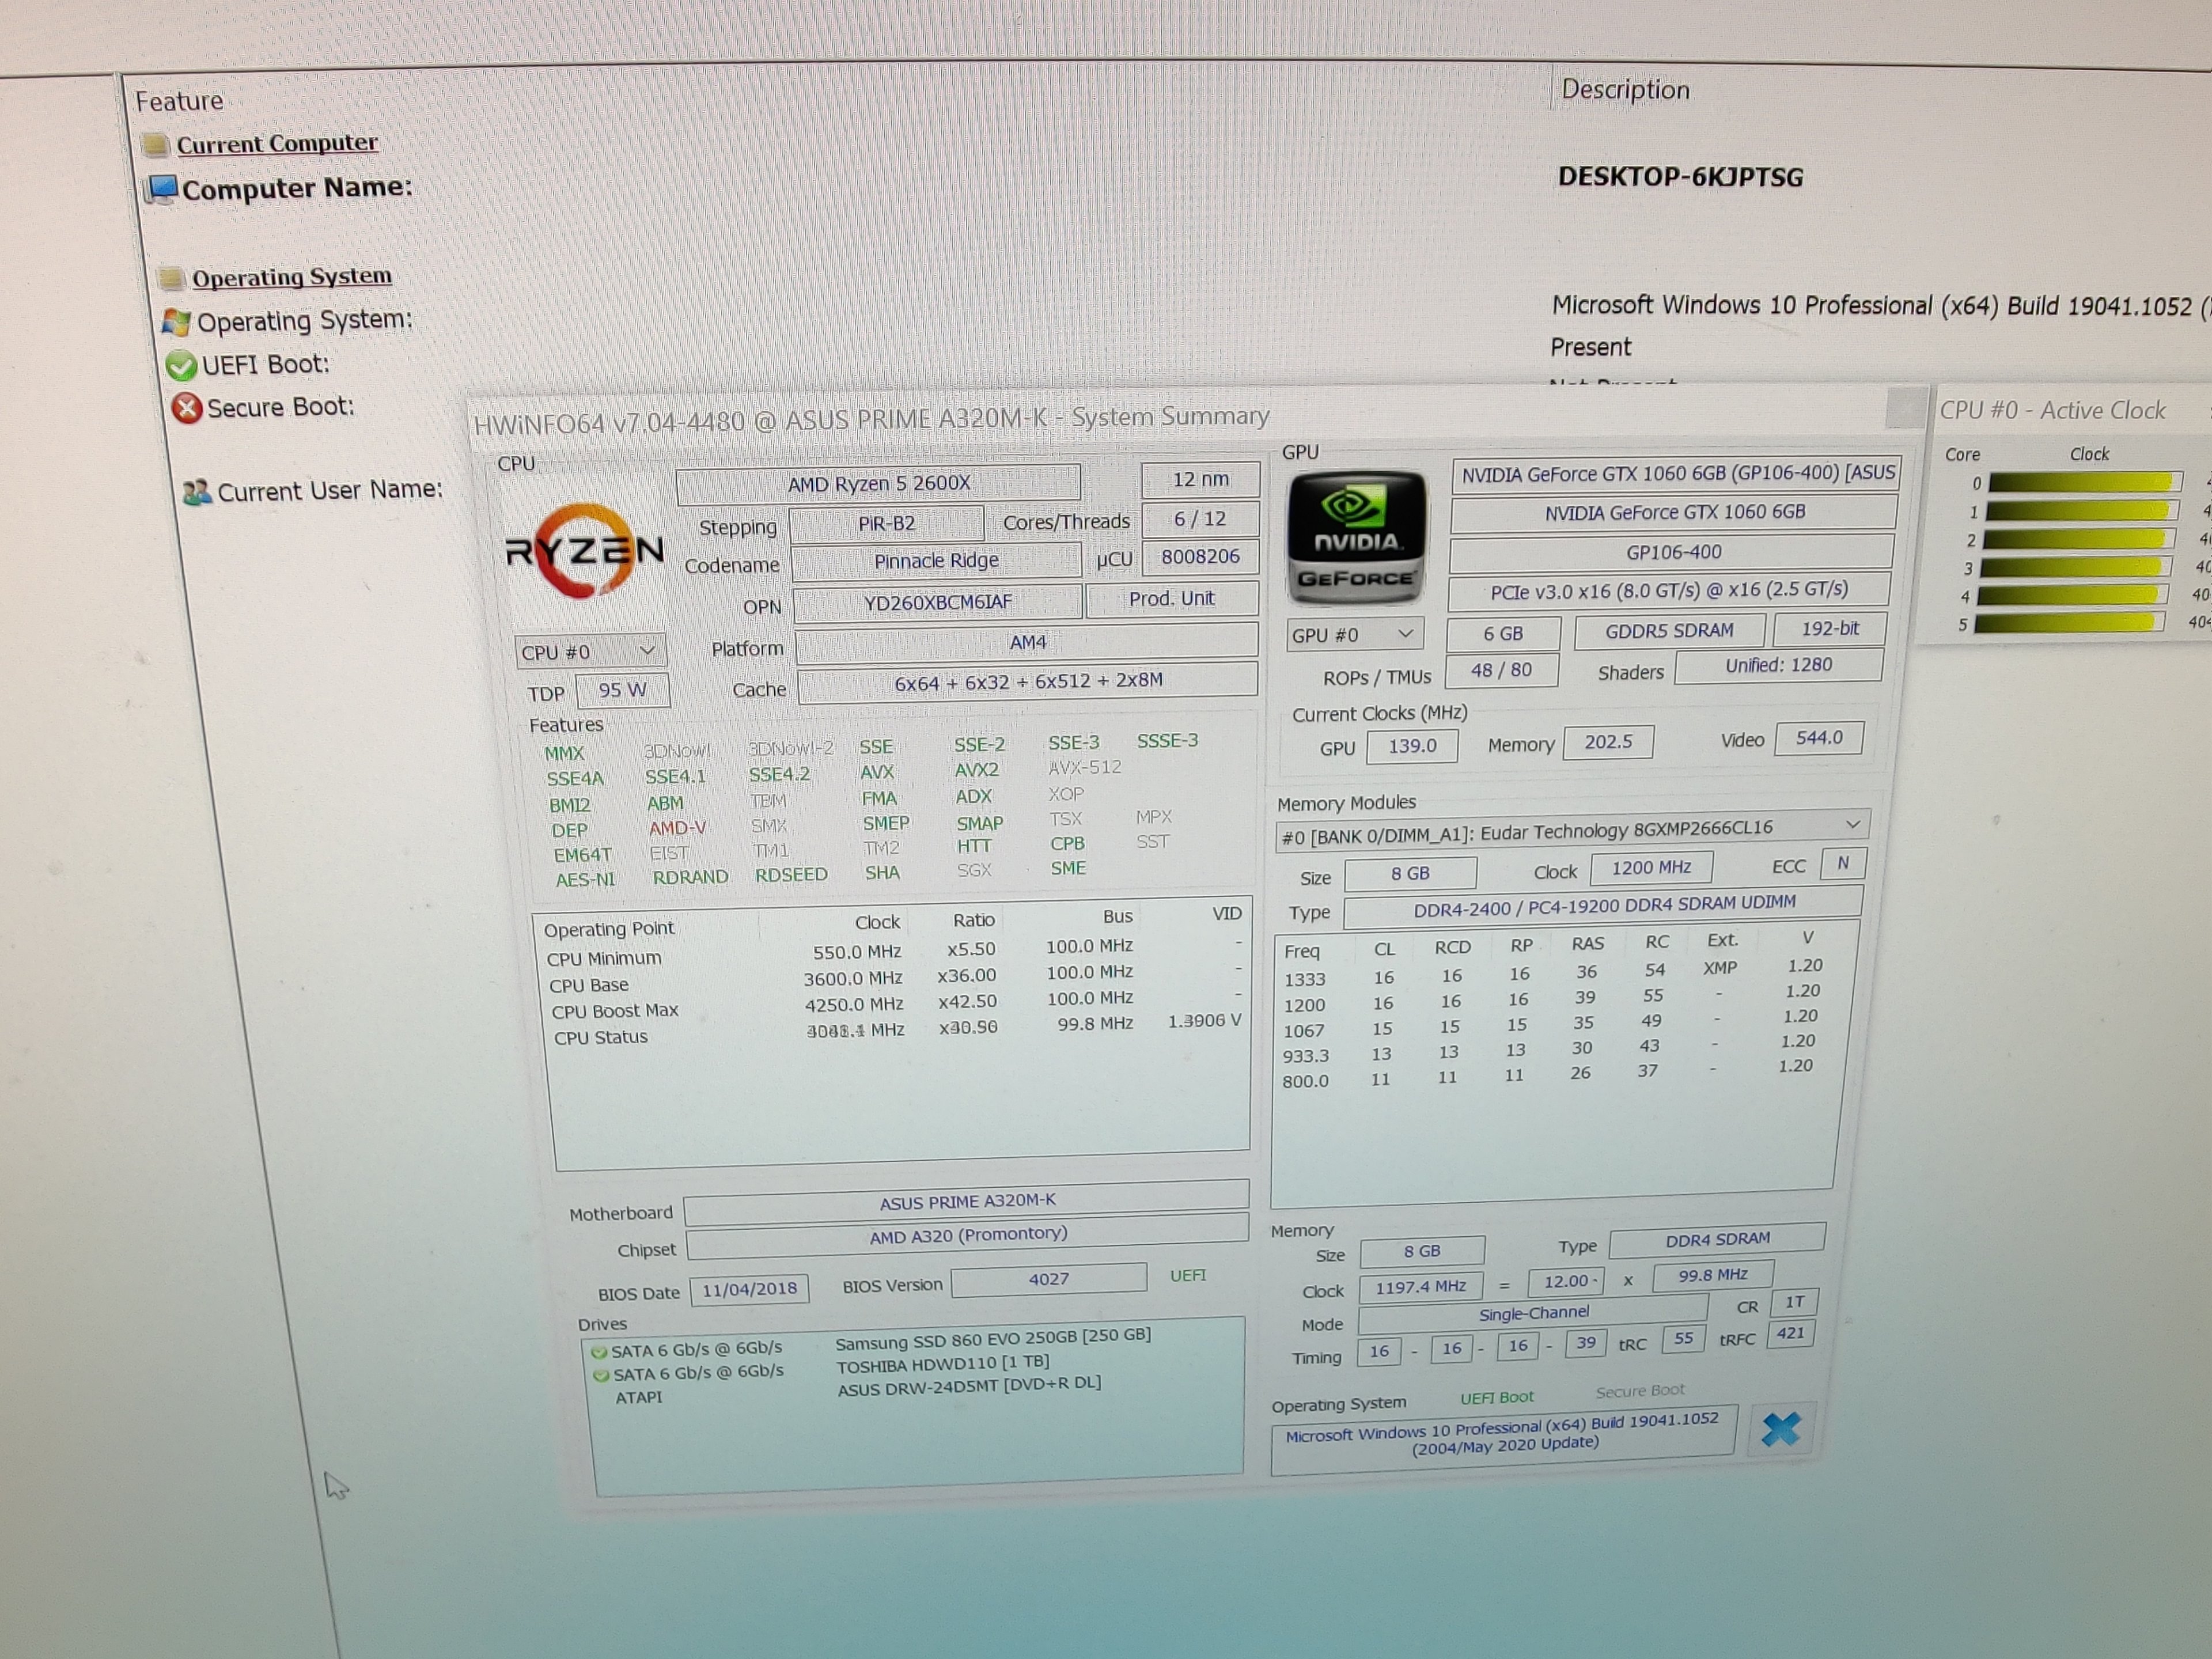Click the NVIDIA GeForce logo image
Viewport: 2212px width, 1659px height.
[1356, 539]
